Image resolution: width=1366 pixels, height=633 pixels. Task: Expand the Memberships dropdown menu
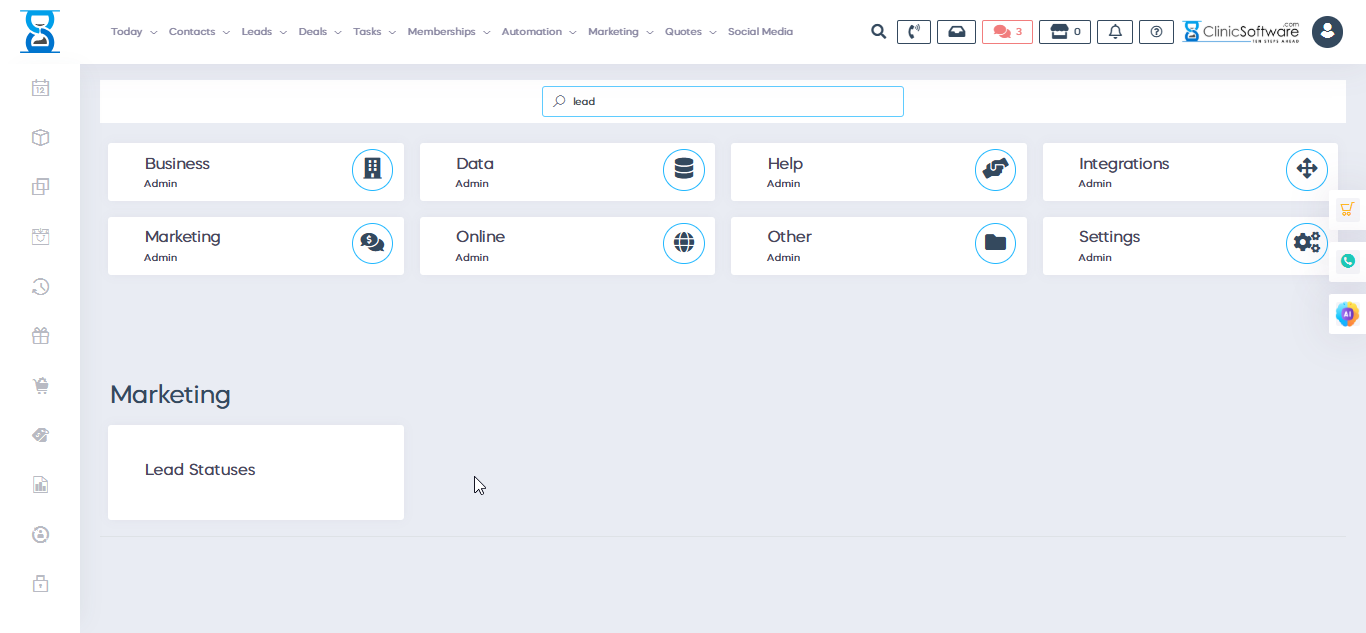click(448, 32)
